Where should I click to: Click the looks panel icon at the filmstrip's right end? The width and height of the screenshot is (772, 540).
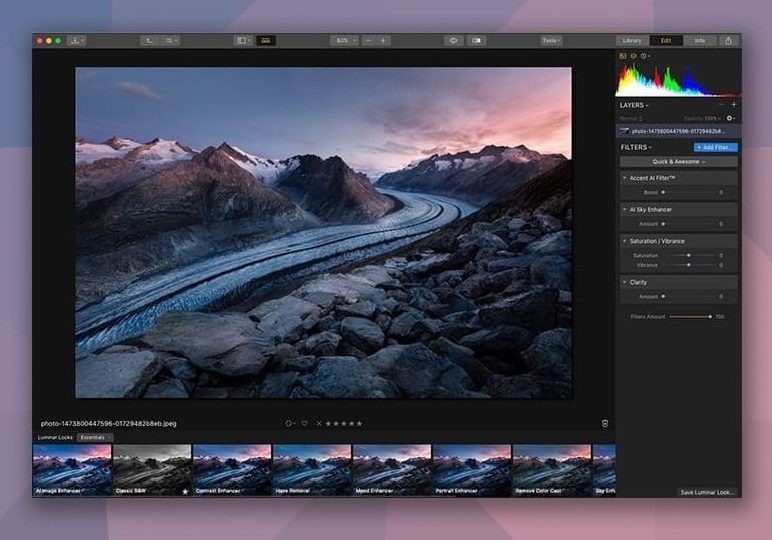click(x=605, y=423)
